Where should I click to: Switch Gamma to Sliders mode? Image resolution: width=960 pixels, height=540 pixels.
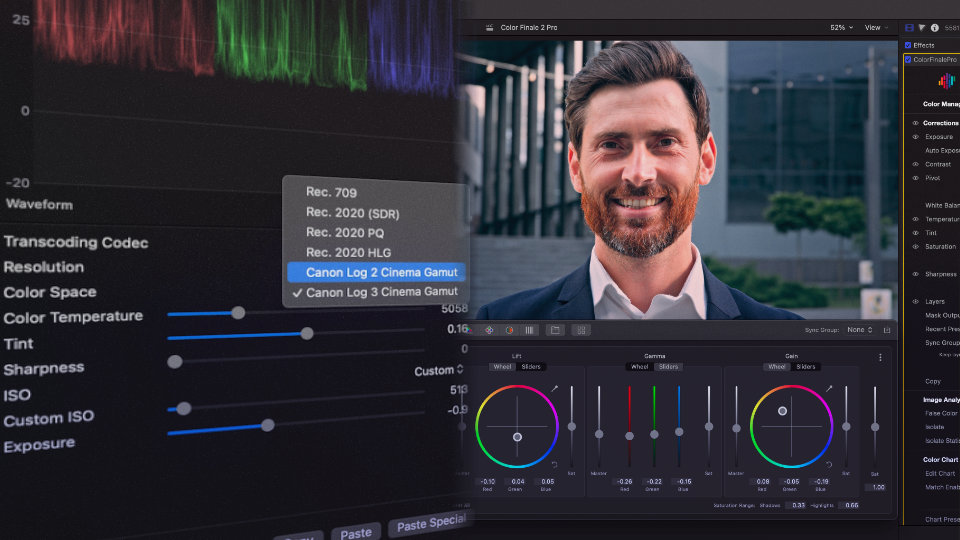click(668, 367)
